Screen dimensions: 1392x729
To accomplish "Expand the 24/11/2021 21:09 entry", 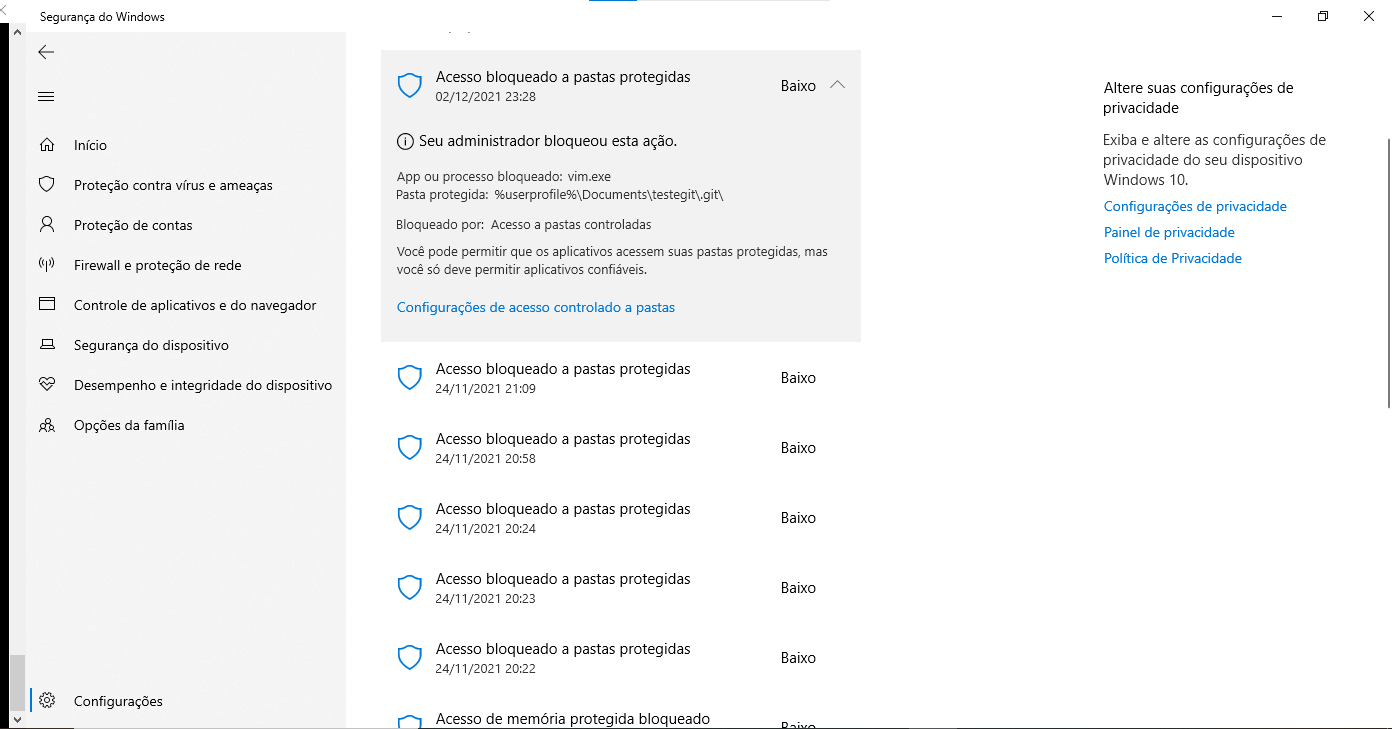I will pyautogui.click(x=621, y=378).
